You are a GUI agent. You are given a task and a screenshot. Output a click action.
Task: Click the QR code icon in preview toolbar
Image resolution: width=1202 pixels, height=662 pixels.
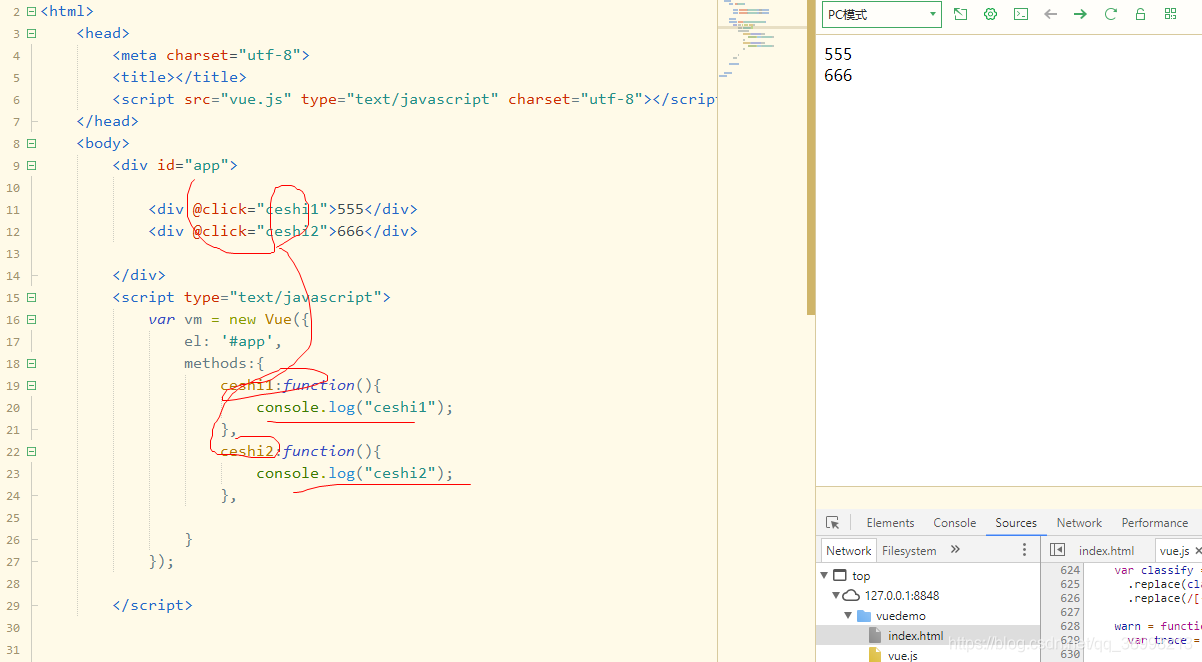1170,14
